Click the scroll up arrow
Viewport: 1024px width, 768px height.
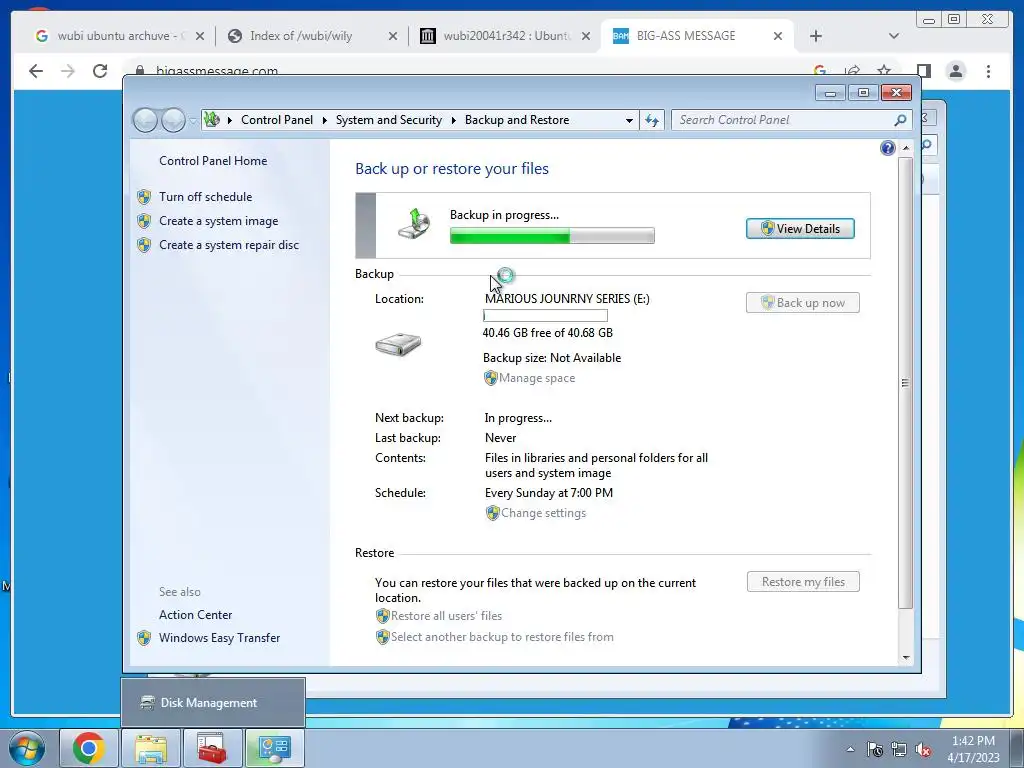click(x=906, y=148)
